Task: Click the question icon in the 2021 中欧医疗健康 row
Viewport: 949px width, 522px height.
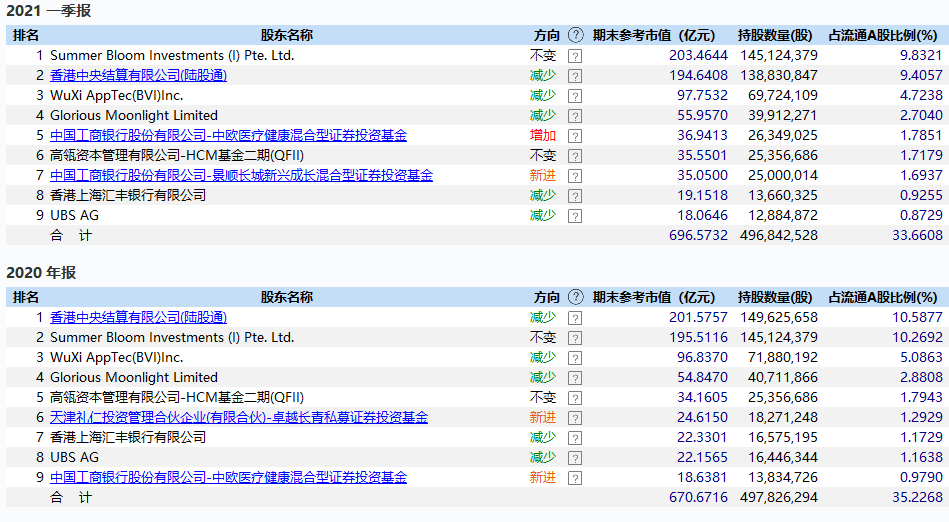Action: point(575,136)
